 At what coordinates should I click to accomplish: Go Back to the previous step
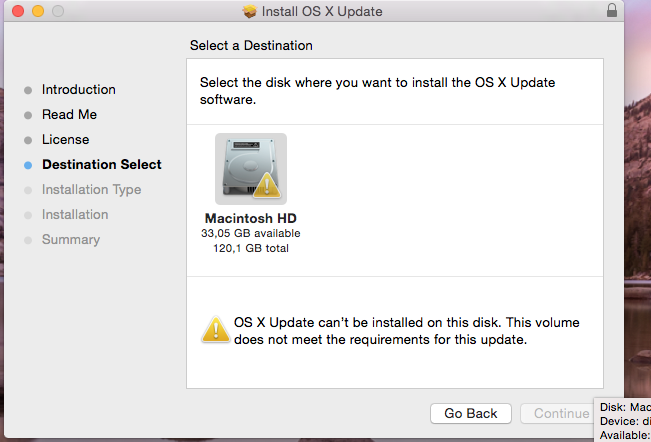[471, 413]
